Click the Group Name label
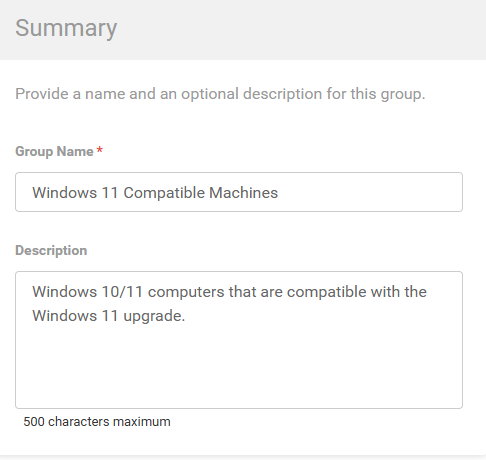 pyautogui.click(x=54, y=152)
